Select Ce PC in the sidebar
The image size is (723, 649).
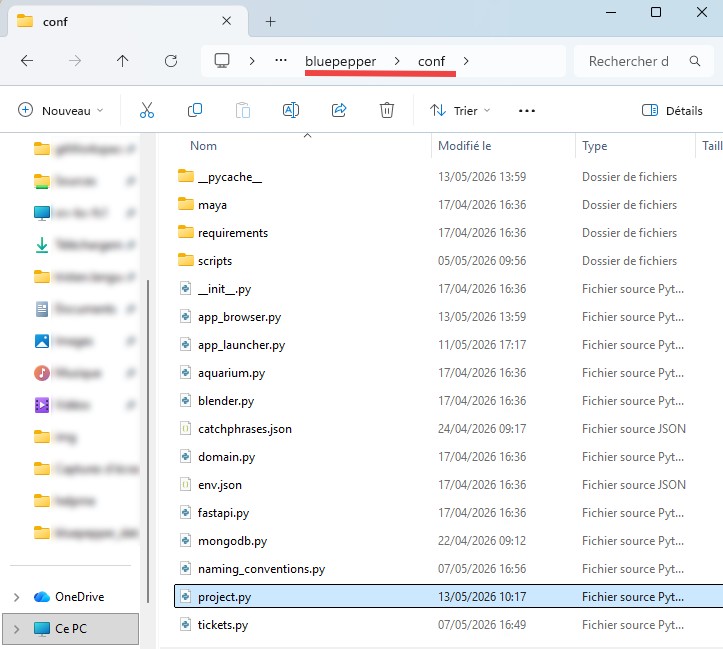click(71, 629)
